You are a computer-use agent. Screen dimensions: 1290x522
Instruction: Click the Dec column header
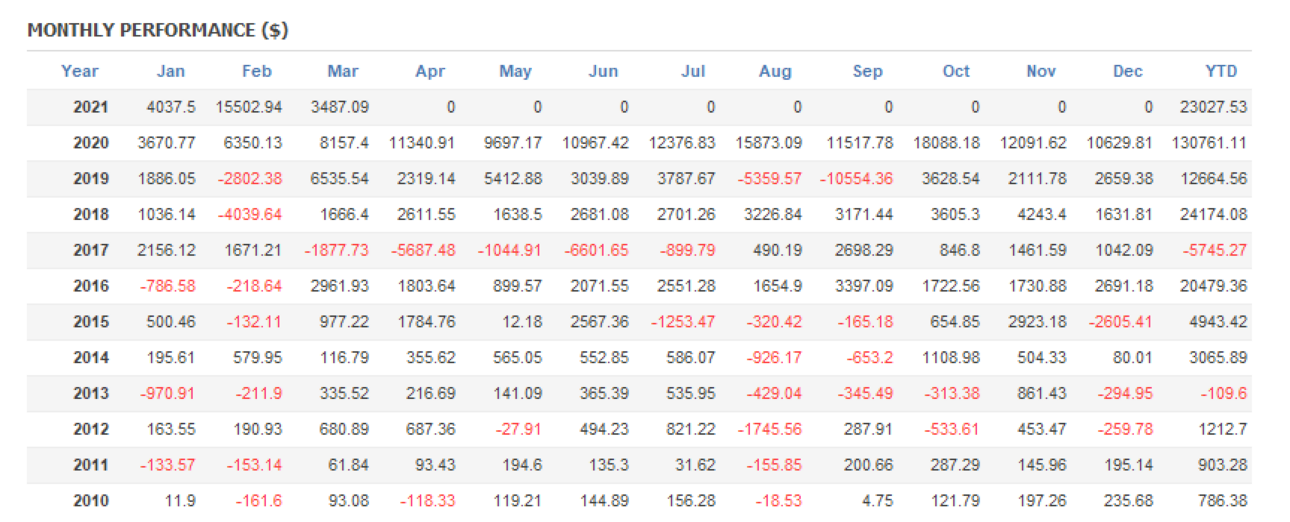(x=1128, y=71)
